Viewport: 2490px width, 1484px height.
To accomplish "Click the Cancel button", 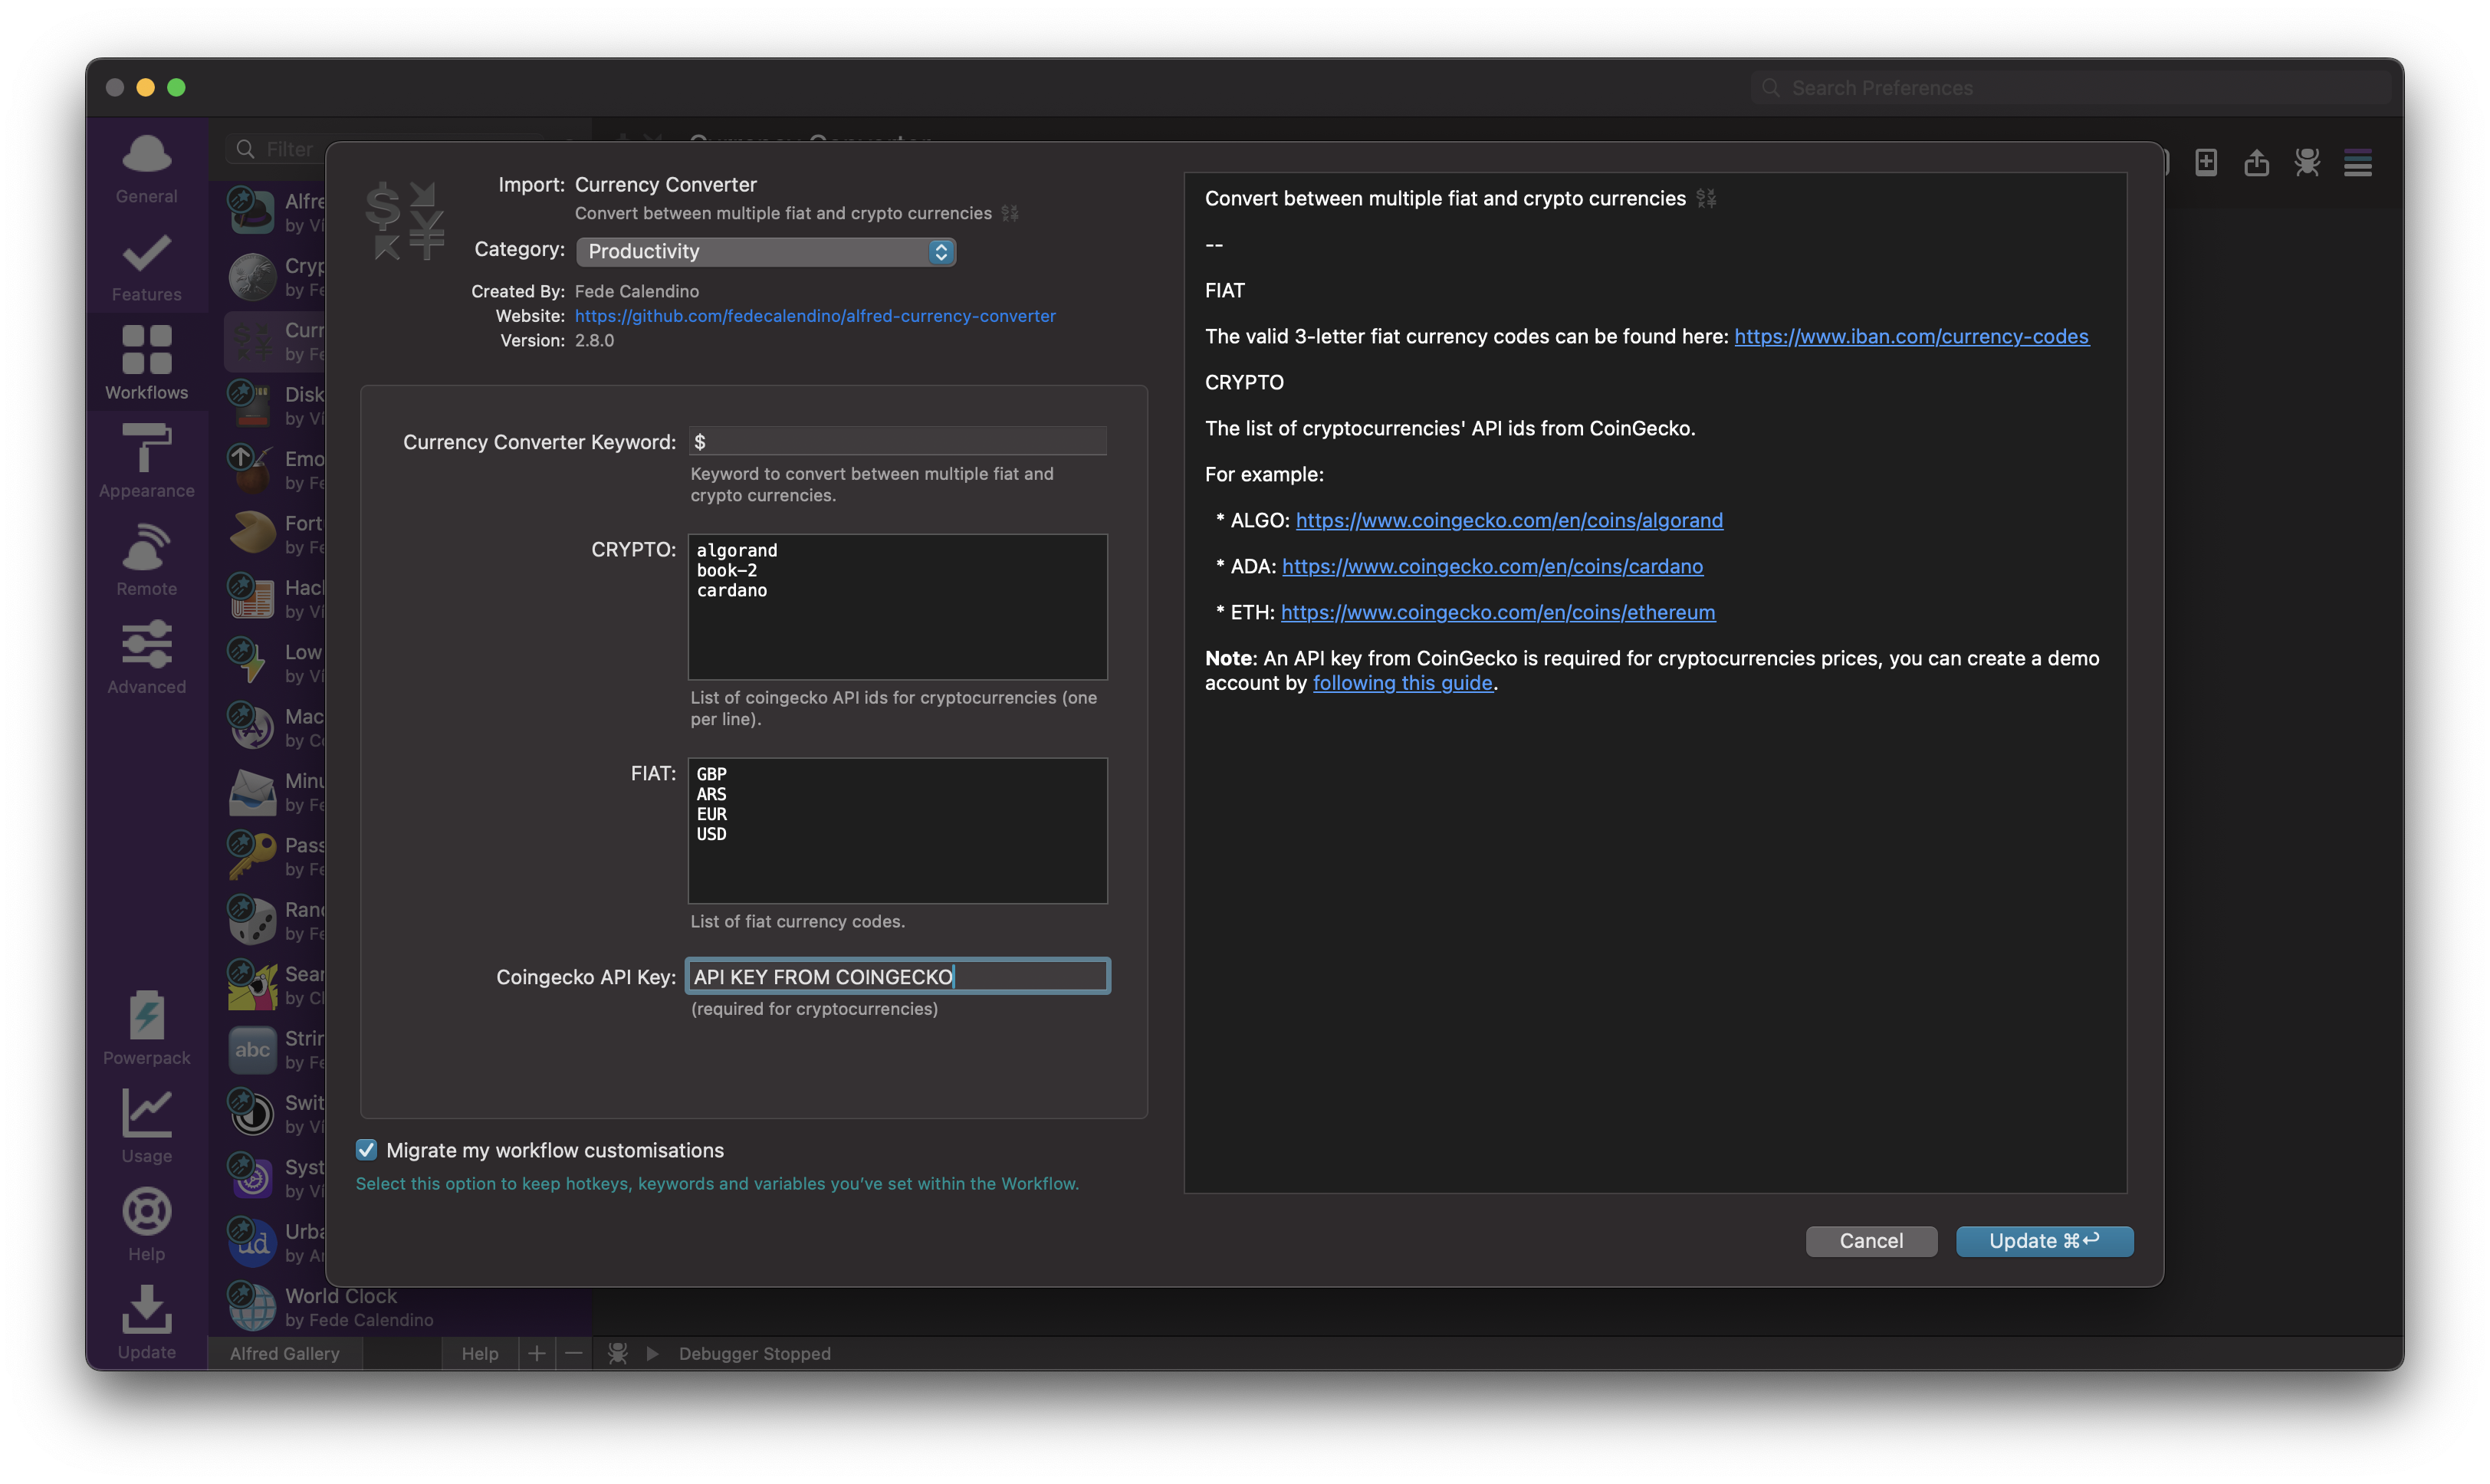I will point(1871,1240).
